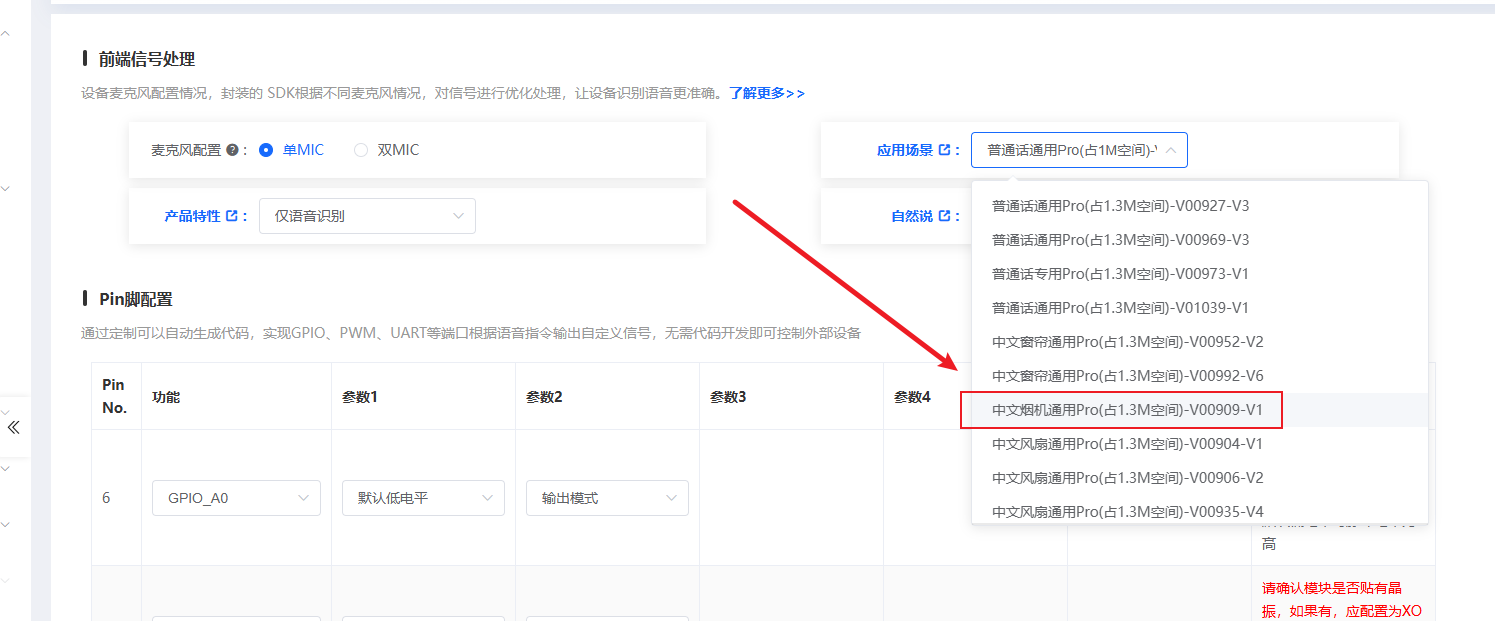Open the GPIO_A0 function dropdown
Screen dimensions: 1495x621
pos(236,498)
